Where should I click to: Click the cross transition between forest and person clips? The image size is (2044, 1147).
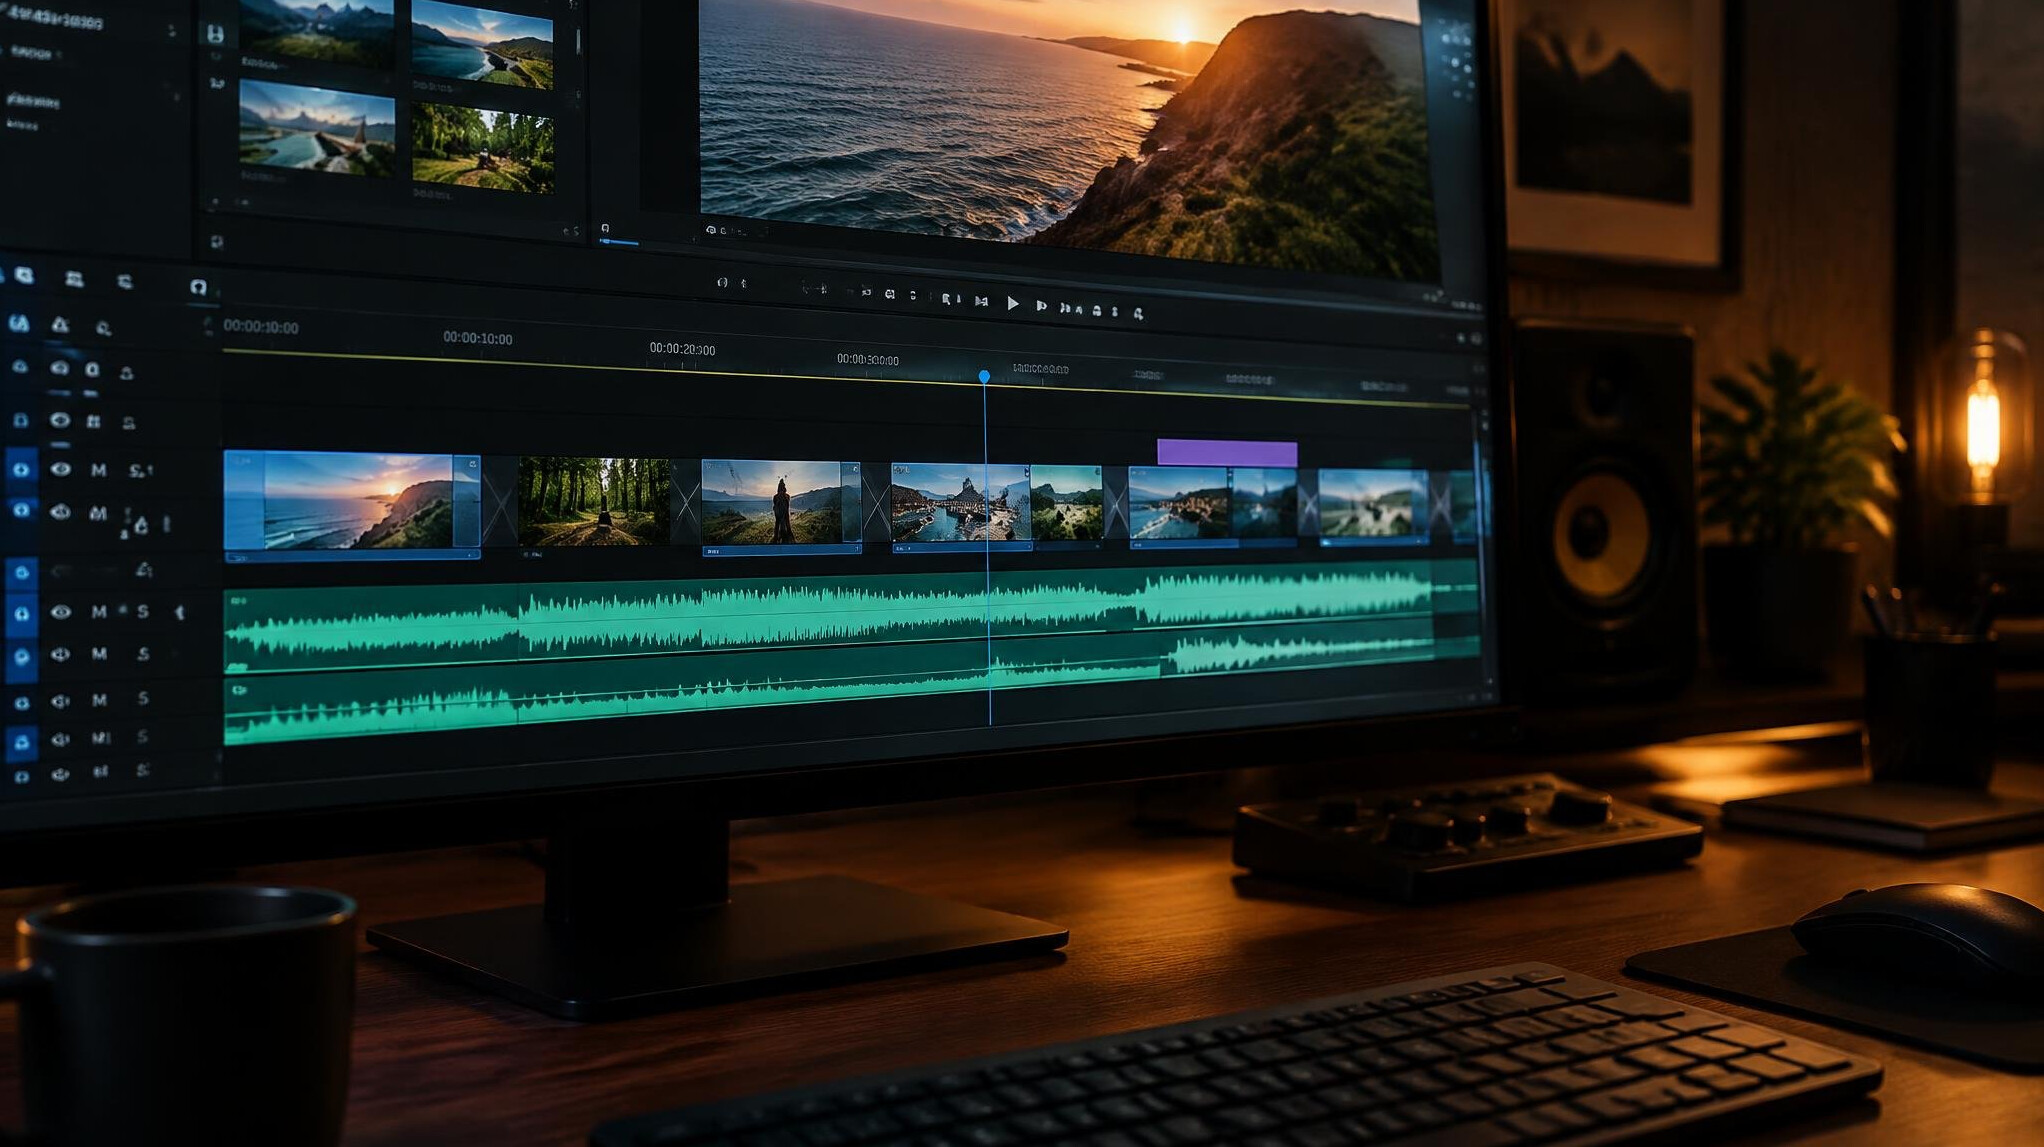coord(686,503)
